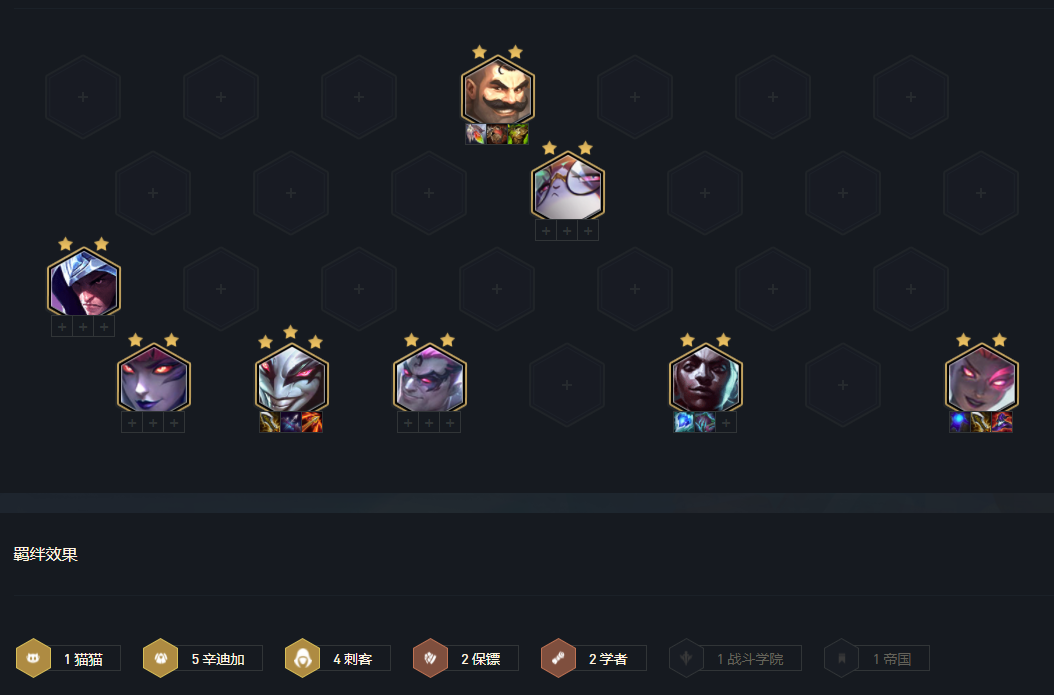Click the inactive 战斗学院 trait icon
The width and height of the screenshot is (1054, 695).
pos(686,658)
